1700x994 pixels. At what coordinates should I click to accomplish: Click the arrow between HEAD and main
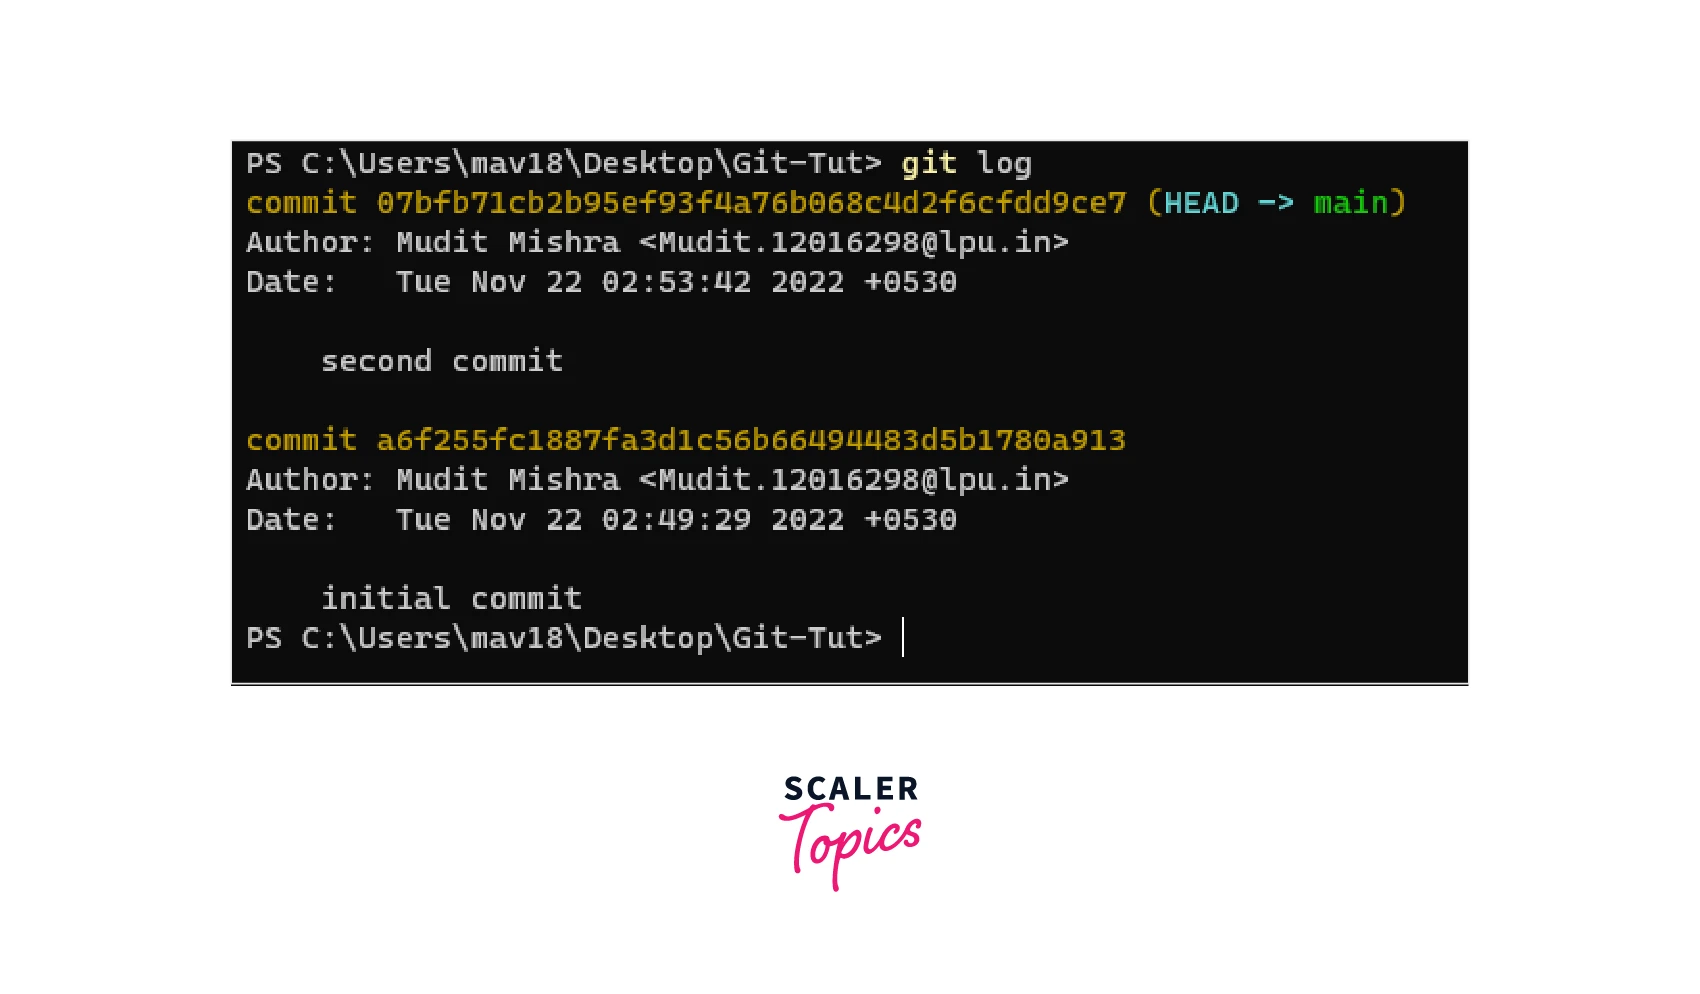click(1276, 203)
